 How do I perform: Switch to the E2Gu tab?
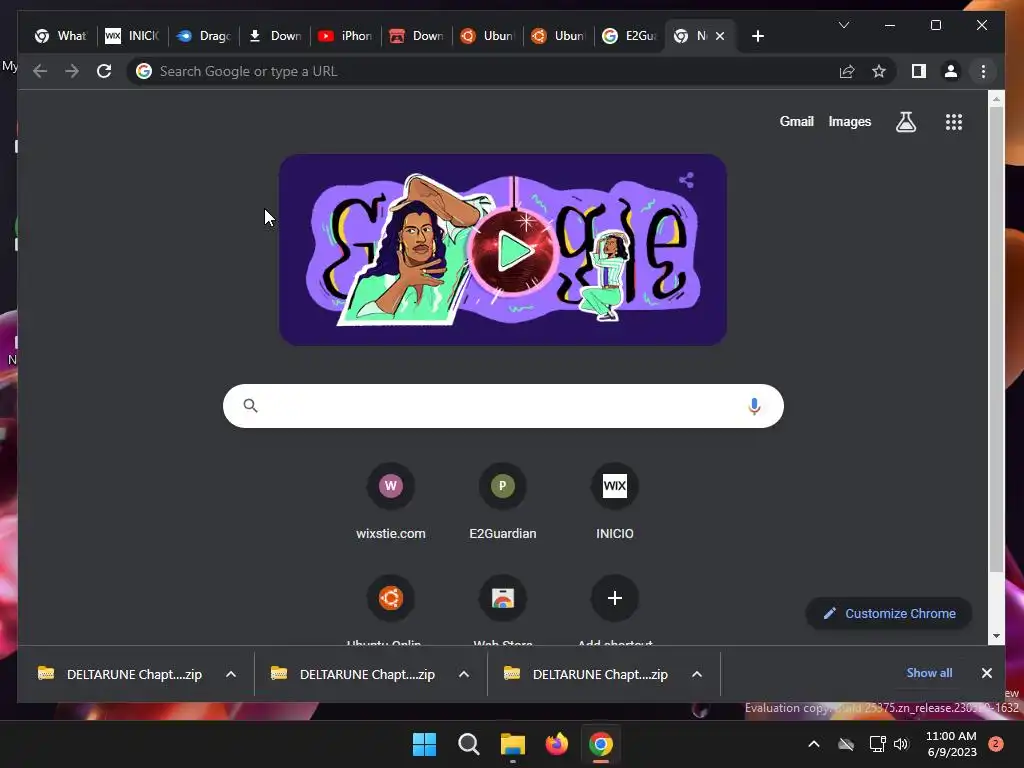tap(630, 36)
